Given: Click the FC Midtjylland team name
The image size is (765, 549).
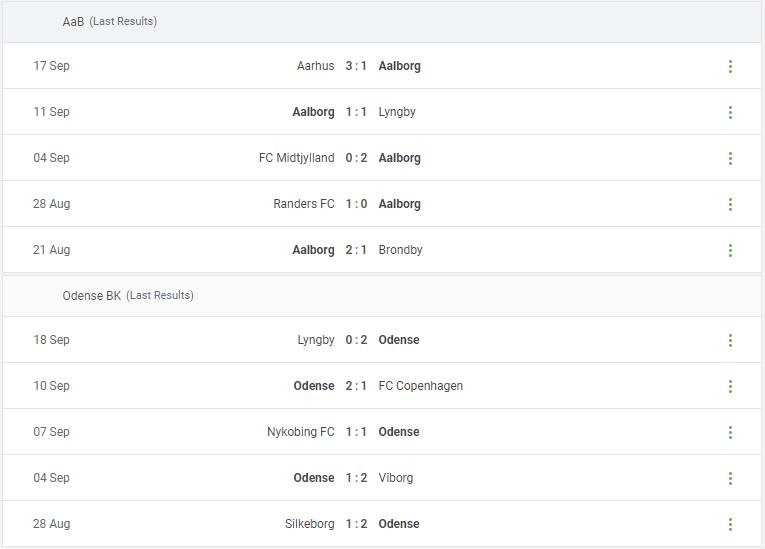Looking at the screenshot, I should tap(297, 158).
